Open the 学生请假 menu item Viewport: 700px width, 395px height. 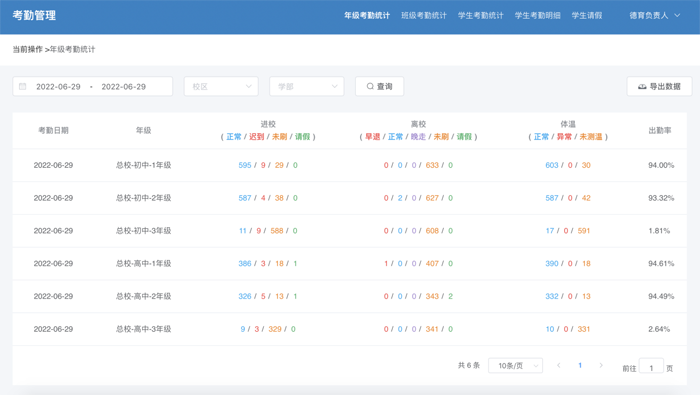[x=587, y=16]
